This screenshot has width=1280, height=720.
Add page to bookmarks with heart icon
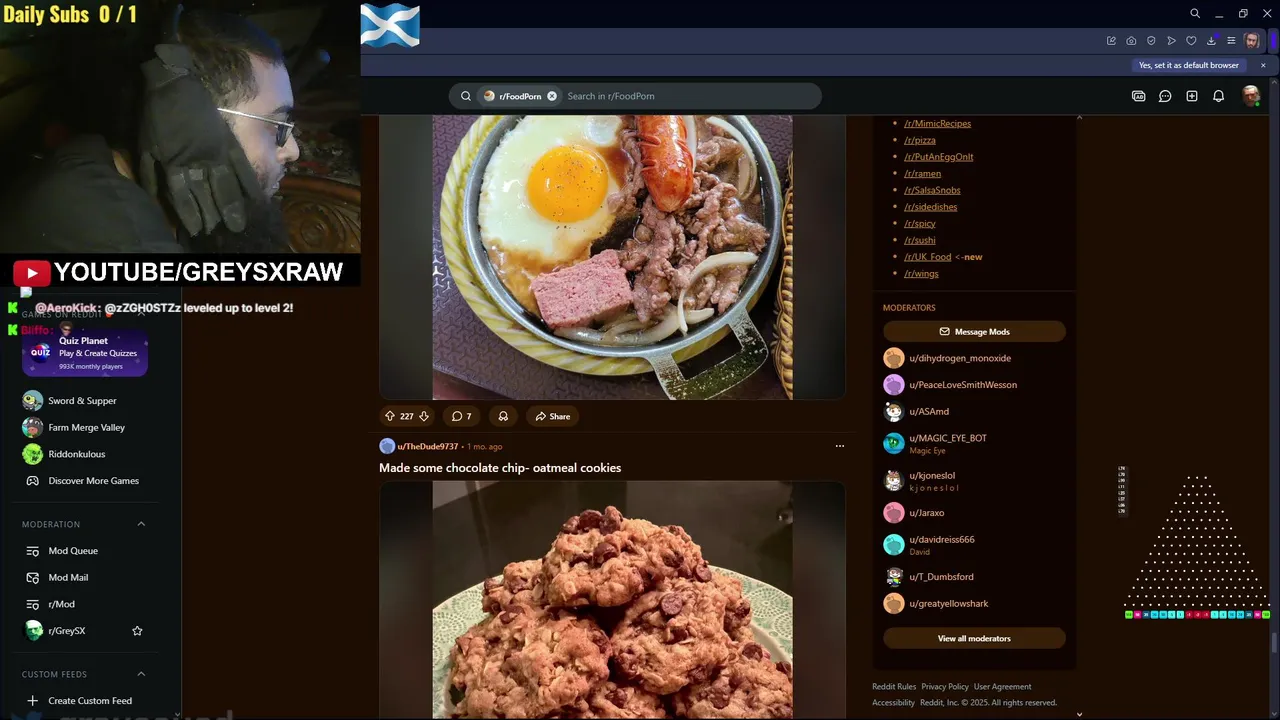click(1191, 41)
